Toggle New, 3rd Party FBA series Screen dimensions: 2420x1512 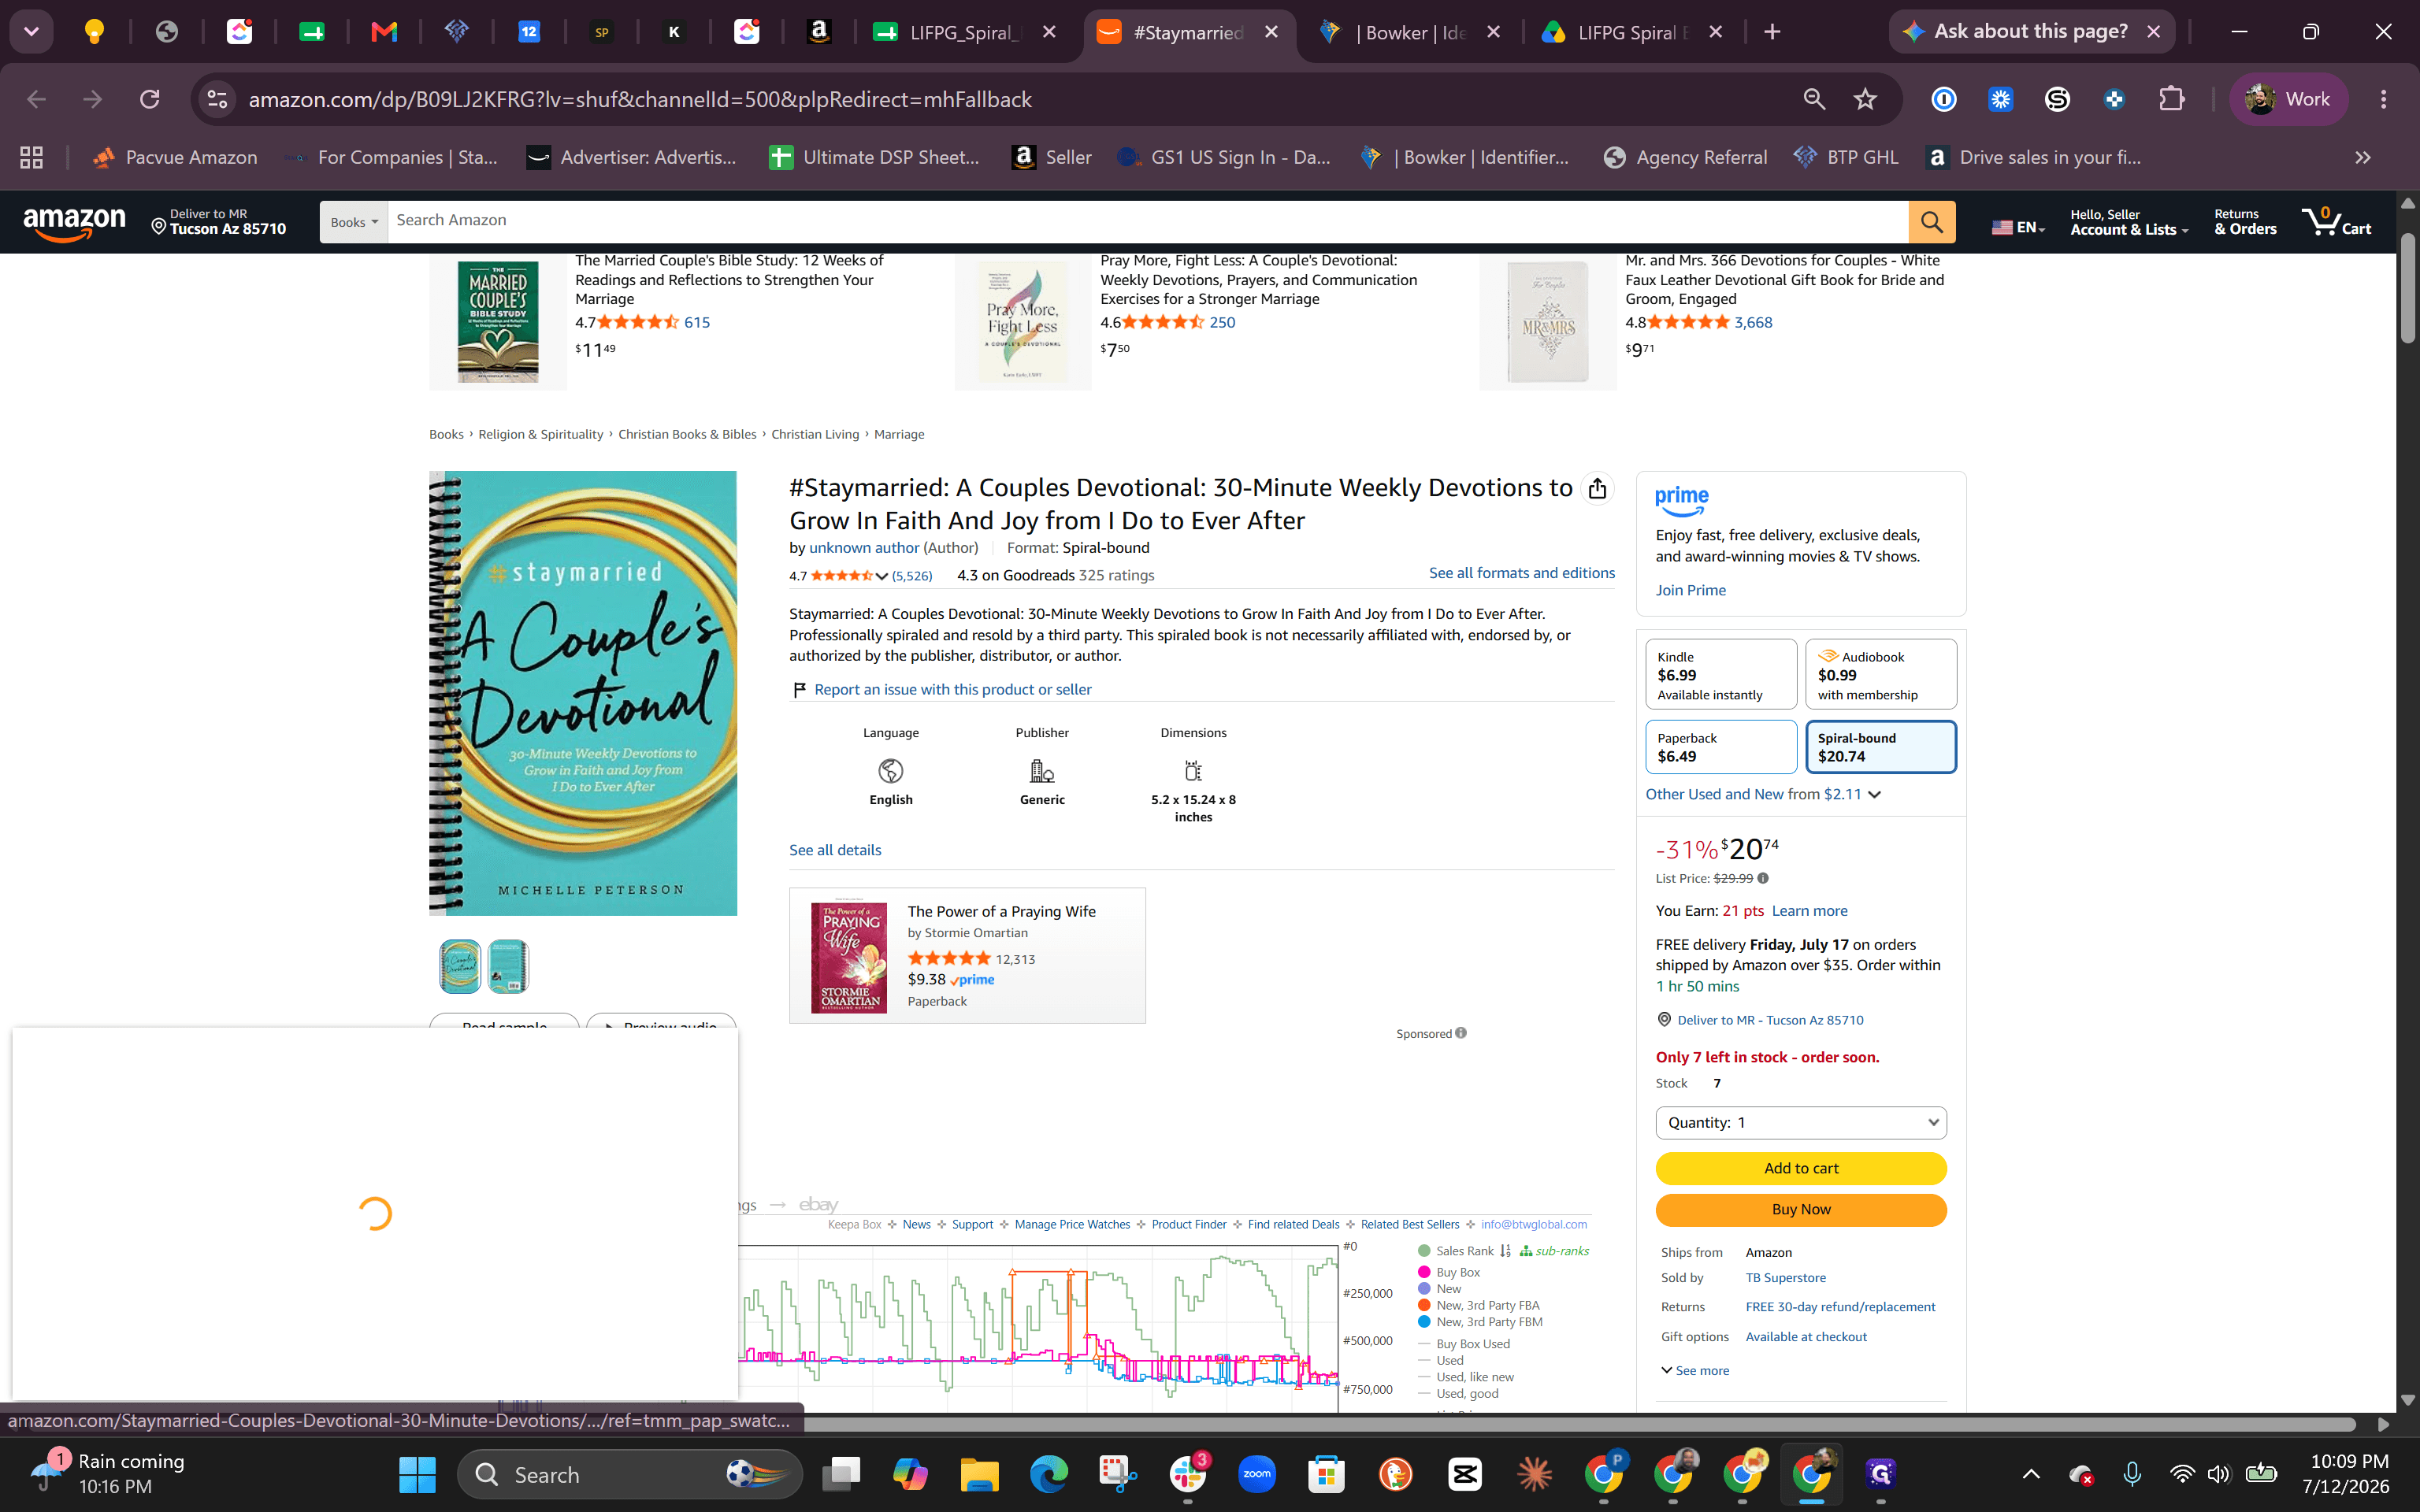pyautogui.click(x=1479, y=1305)
